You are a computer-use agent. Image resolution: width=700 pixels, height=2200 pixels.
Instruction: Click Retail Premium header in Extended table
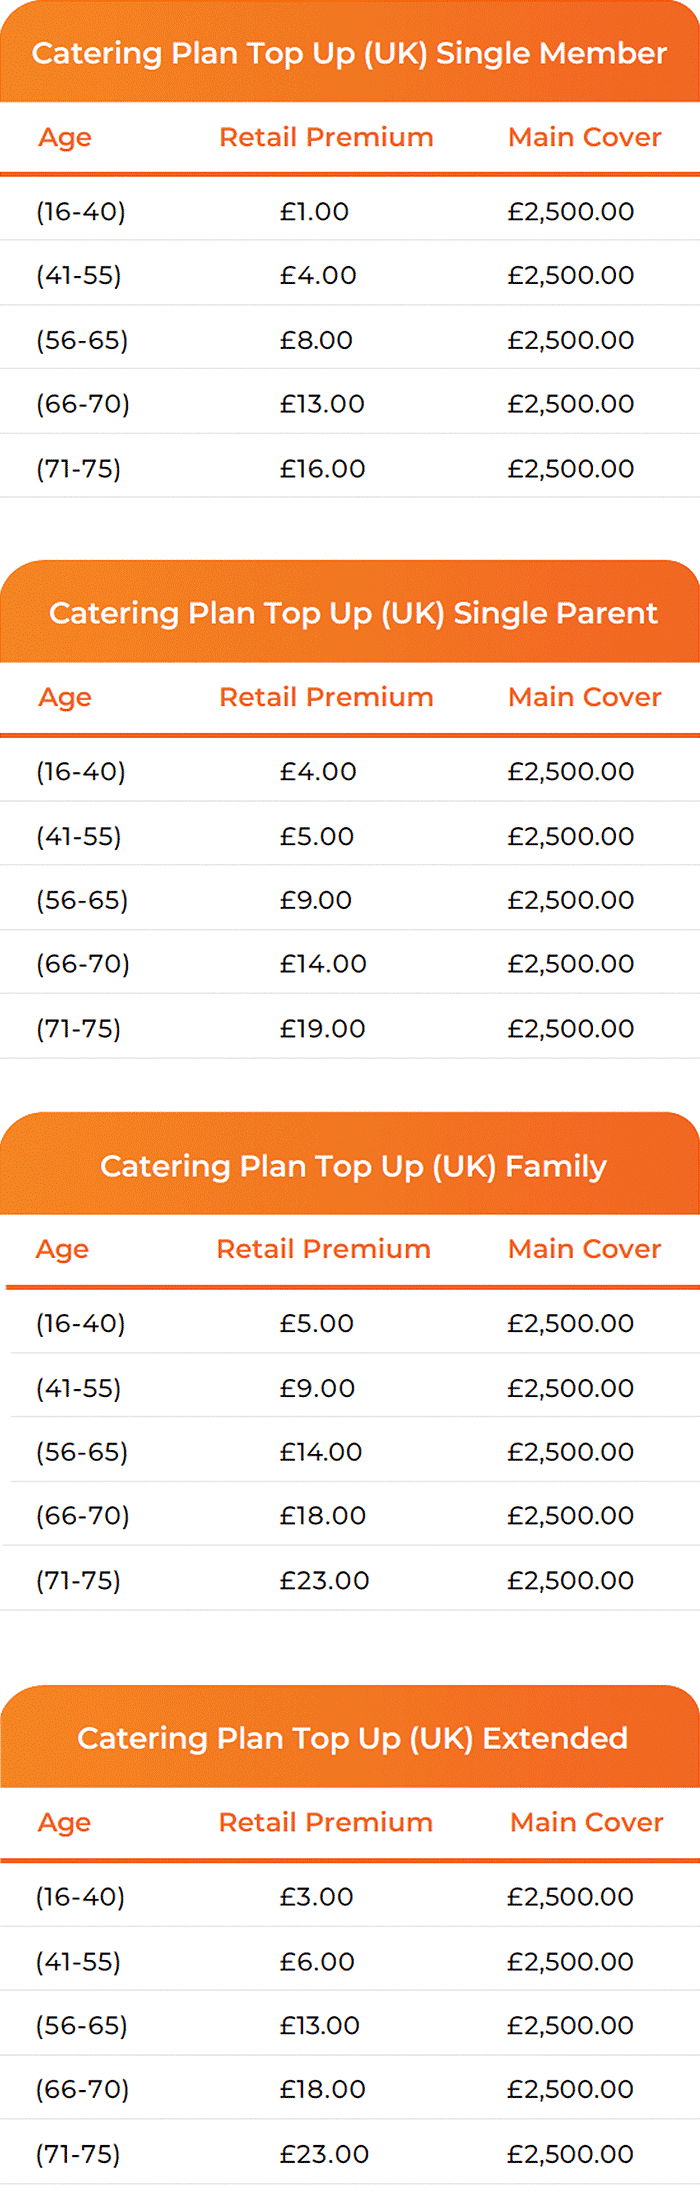326,1822
